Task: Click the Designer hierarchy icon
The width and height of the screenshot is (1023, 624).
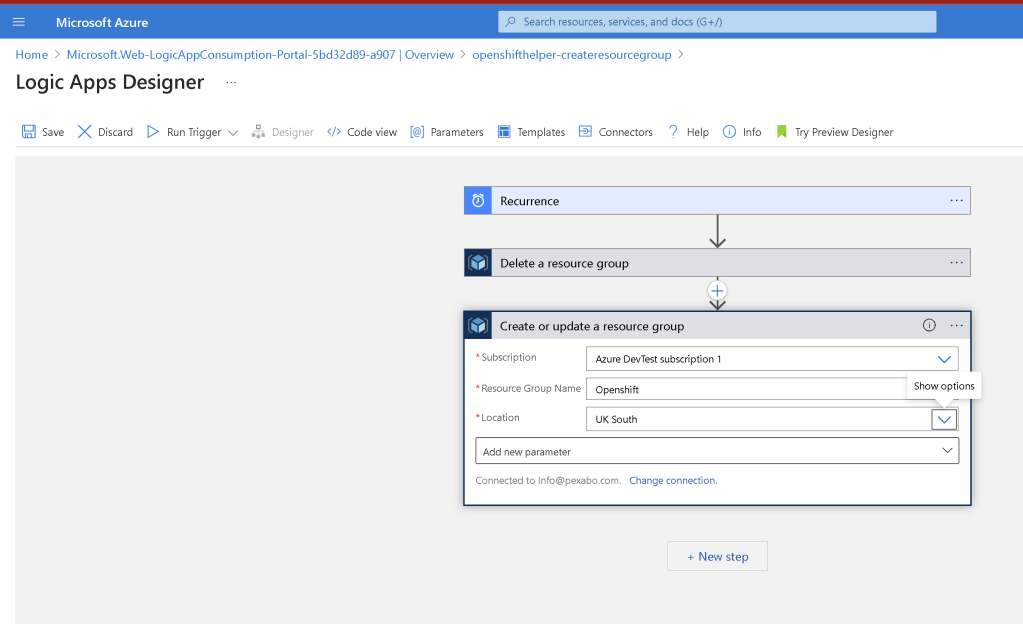Action: [x=258, y=132]
